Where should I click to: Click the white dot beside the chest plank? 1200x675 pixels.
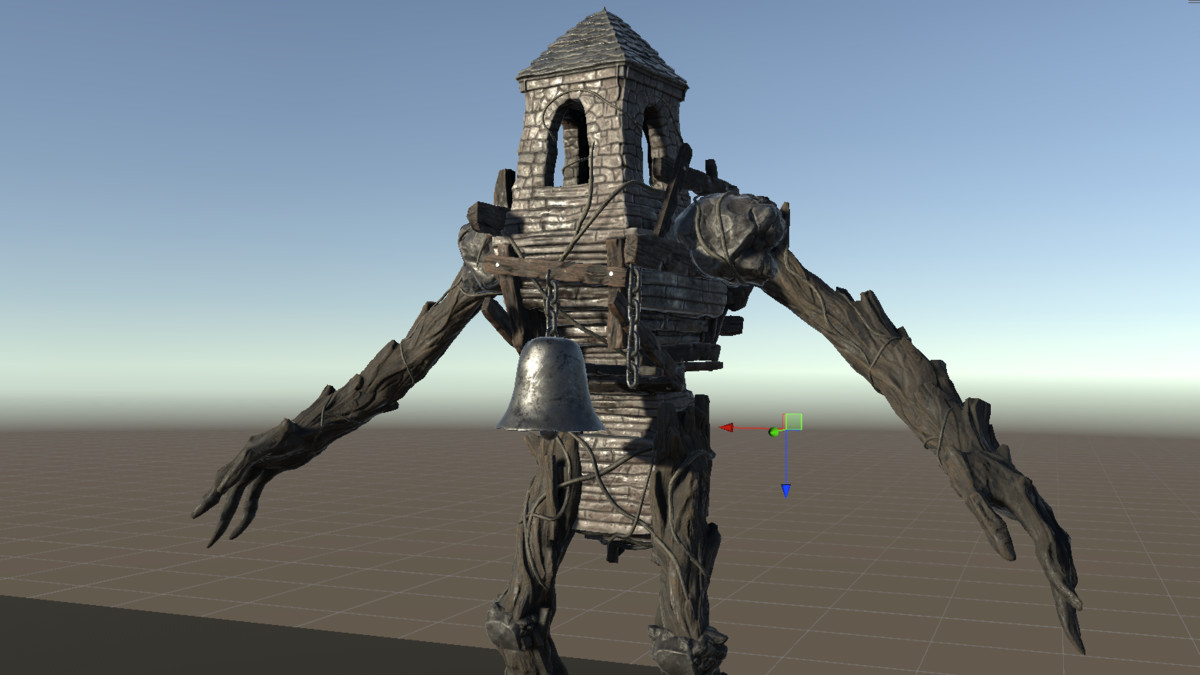coord(610,275)
